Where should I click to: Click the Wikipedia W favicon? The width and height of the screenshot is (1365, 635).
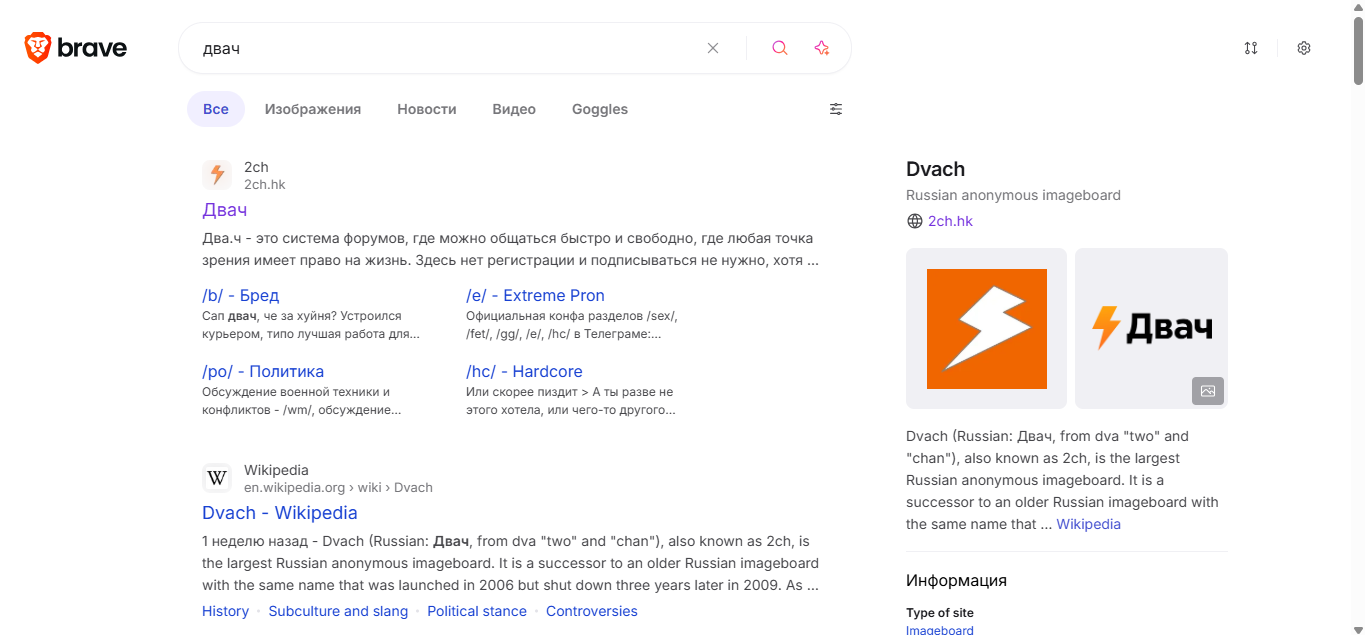coord(217,478)
